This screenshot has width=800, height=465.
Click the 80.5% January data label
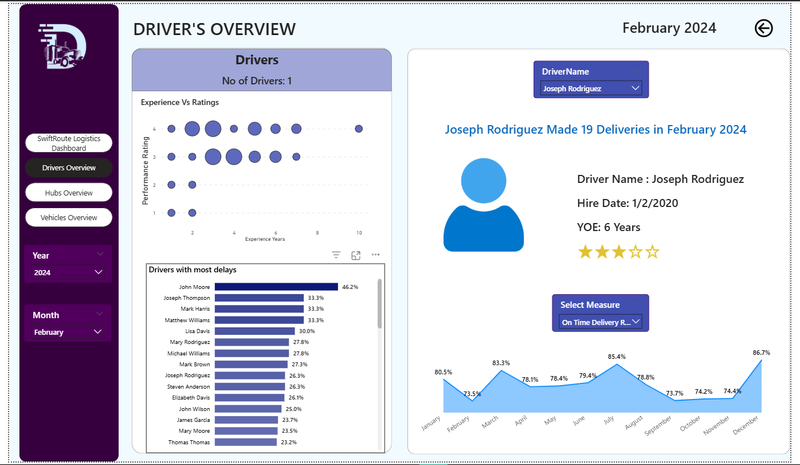(443, 372)
